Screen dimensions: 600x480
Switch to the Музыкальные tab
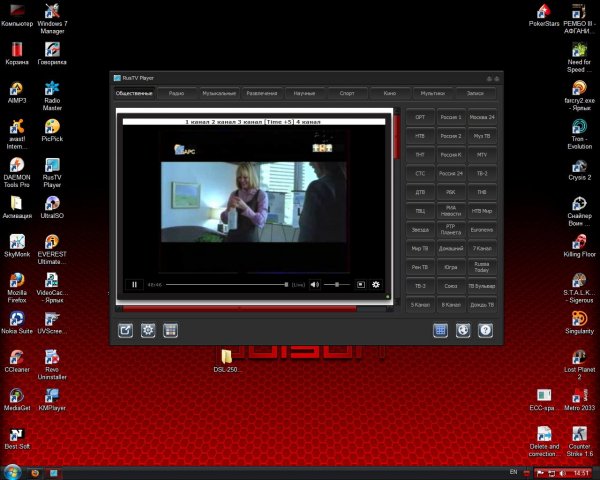(219, 93)
